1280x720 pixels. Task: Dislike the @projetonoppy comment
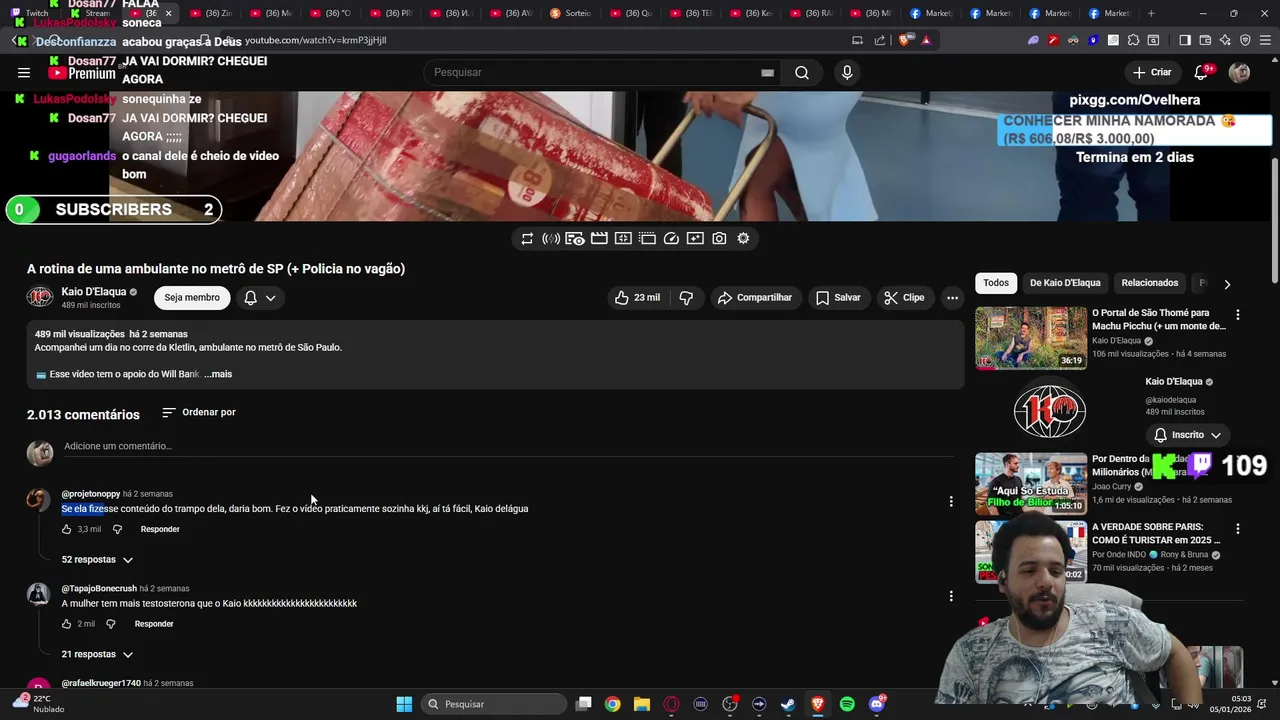tap(117, 529)
